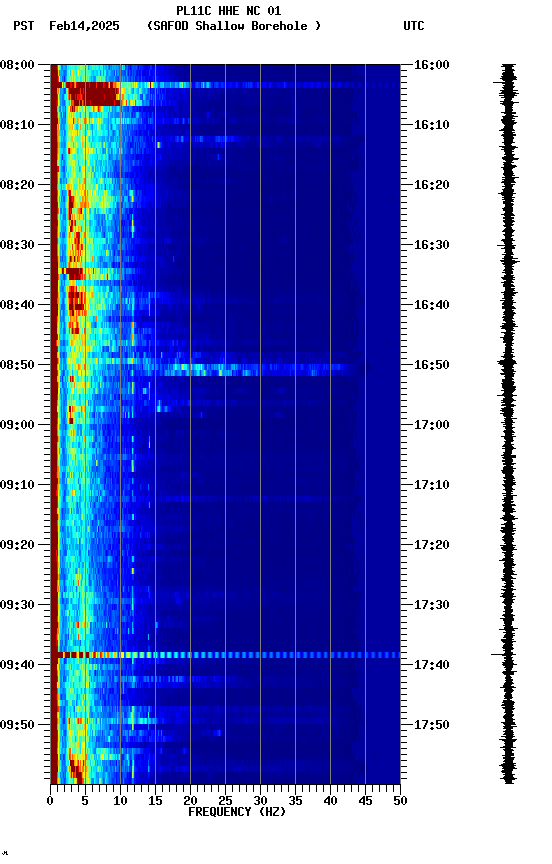
Task: Click the 09:10 PST time label
Action: (17, 485)
